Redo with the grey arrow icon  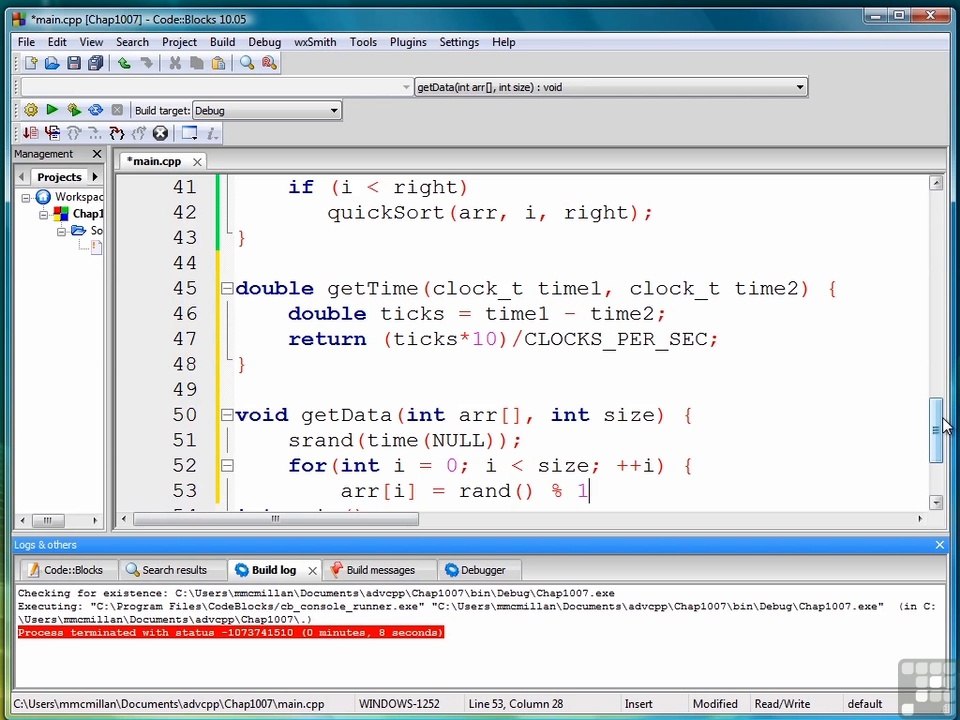point(146,63)
